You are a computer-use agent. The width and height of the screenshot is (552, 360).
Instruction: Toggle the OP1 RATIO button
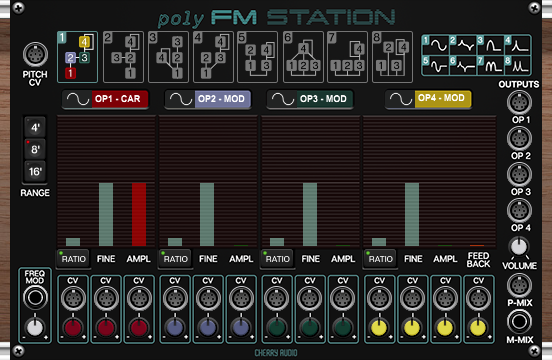point(73,259)
